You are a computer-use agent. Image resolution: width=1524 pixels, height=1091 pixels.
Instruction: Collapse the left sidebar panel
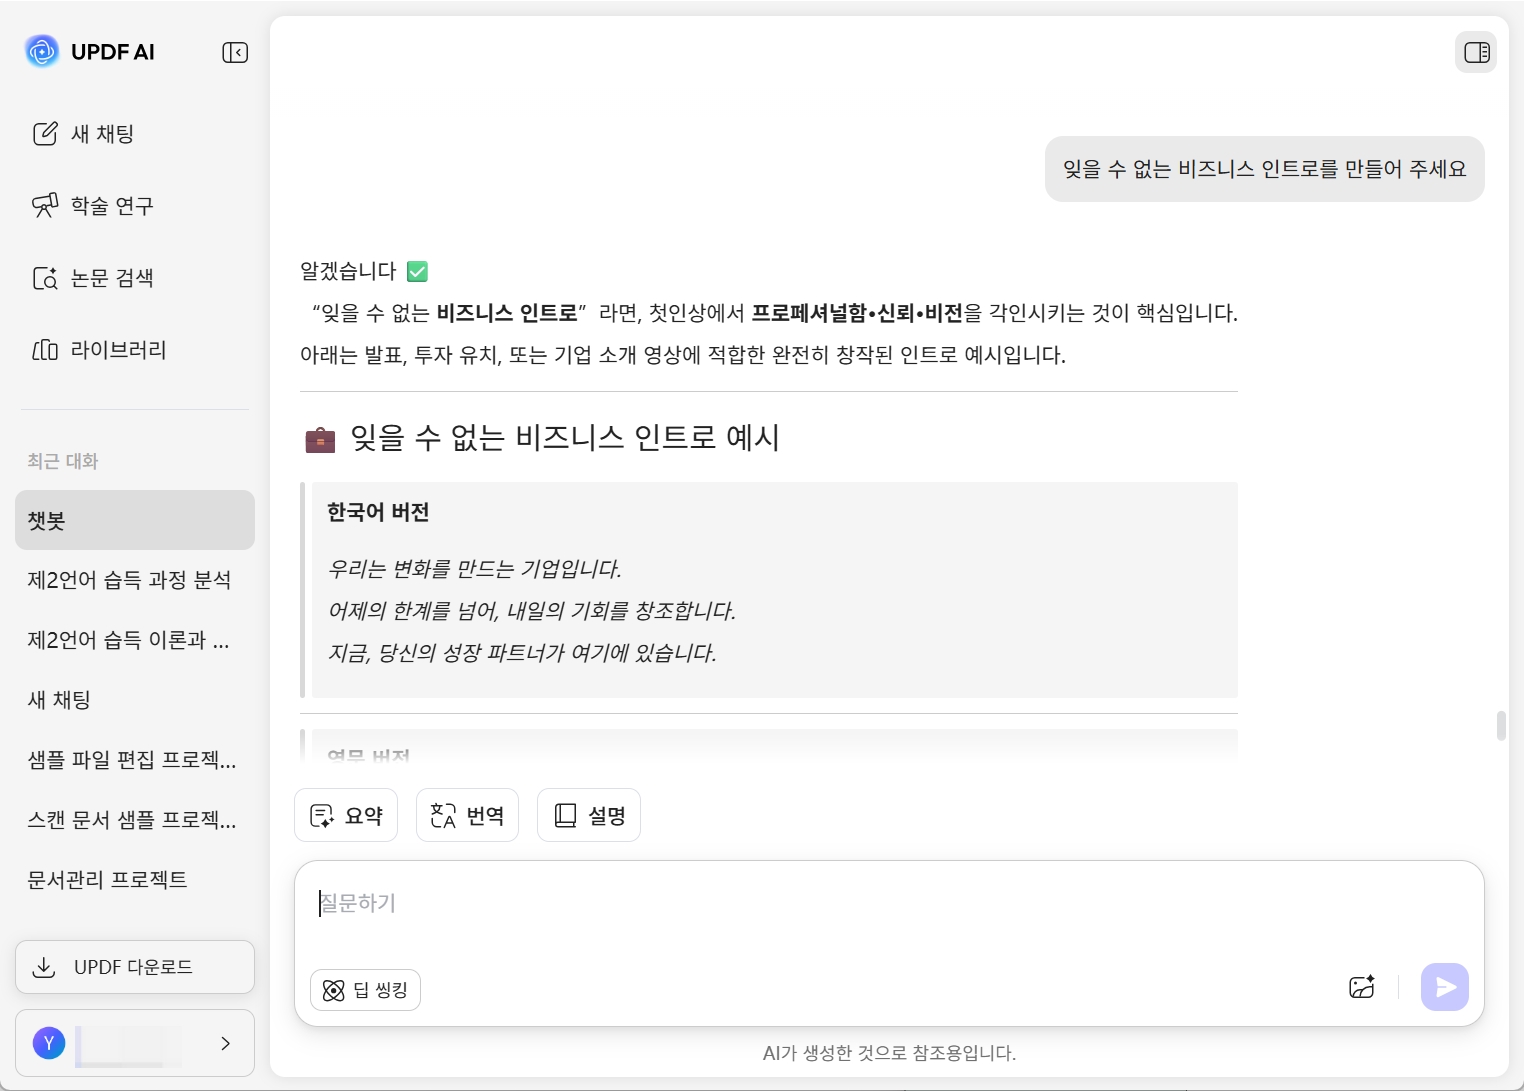[x=235, y=52]
